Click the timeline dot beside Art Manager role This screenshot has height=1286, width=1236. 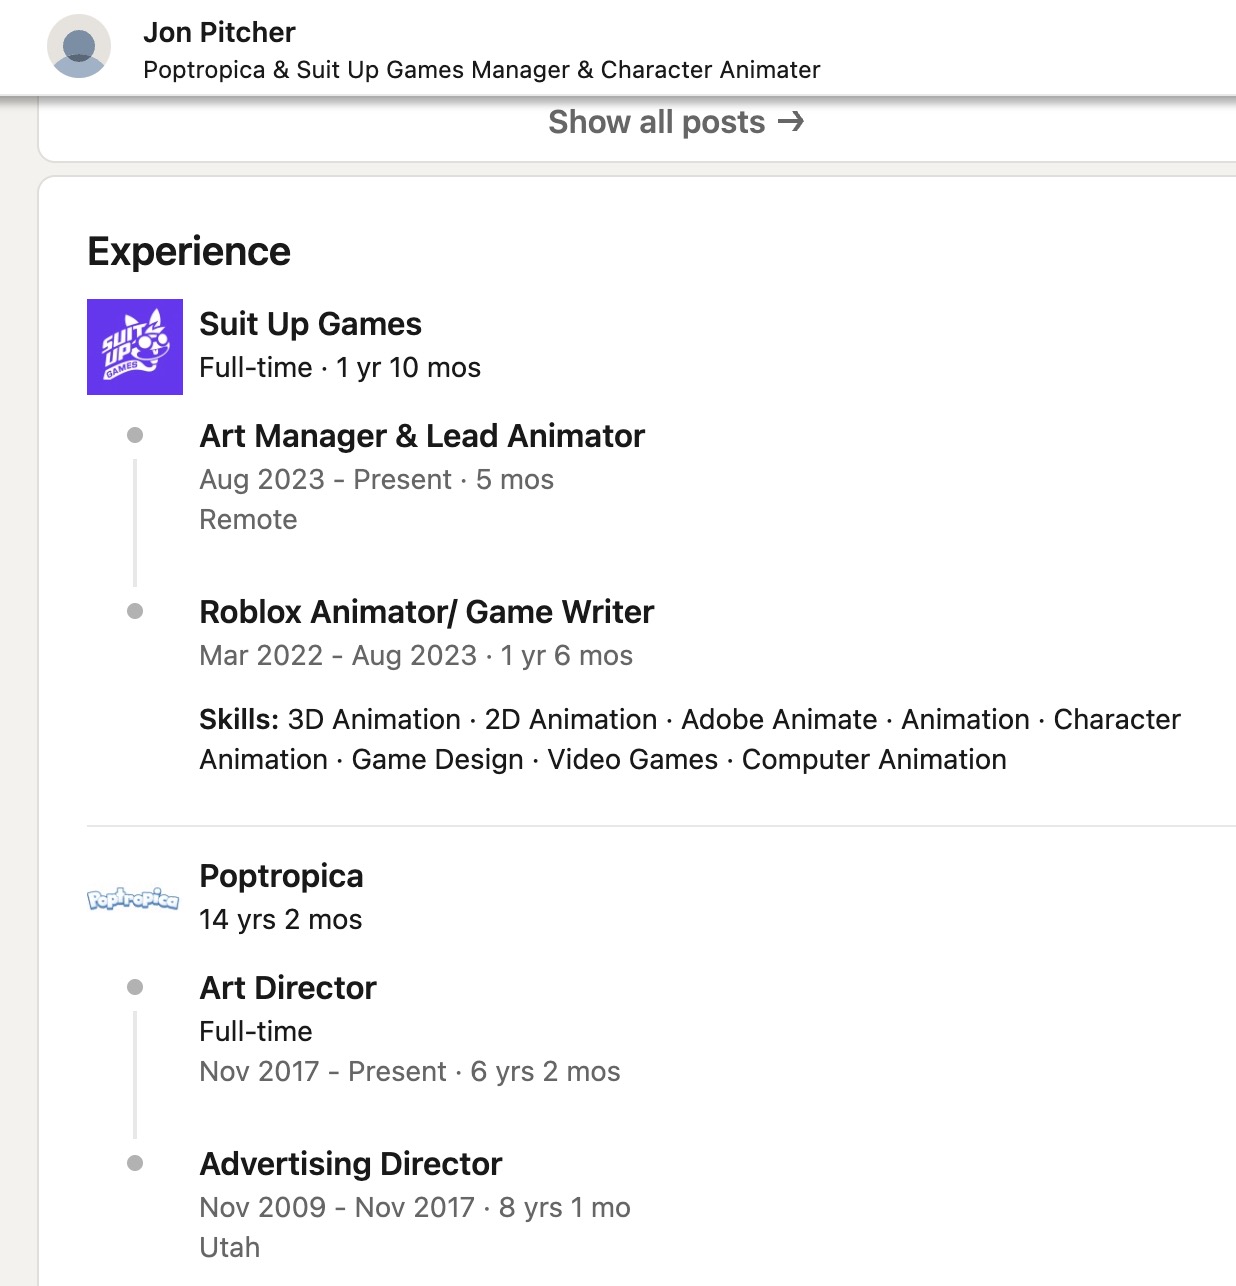click(x=135, y=432)
